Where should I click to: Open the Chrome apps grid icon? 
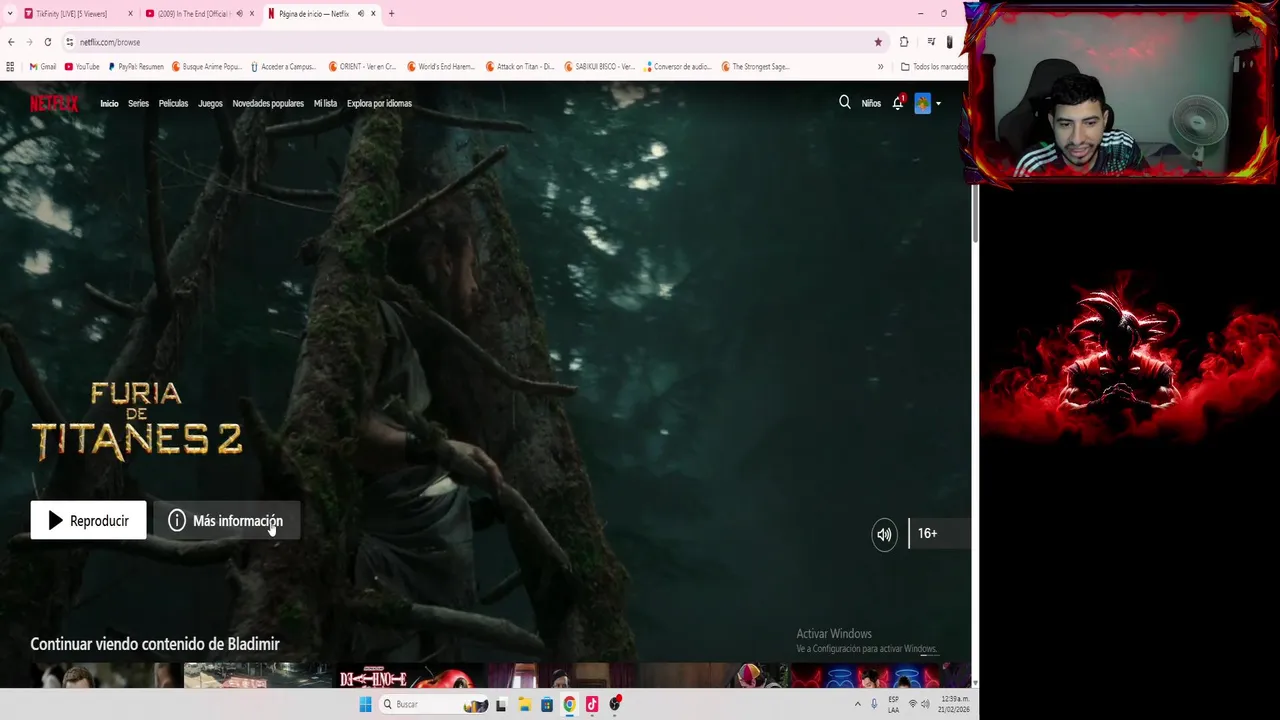point(10,67)
